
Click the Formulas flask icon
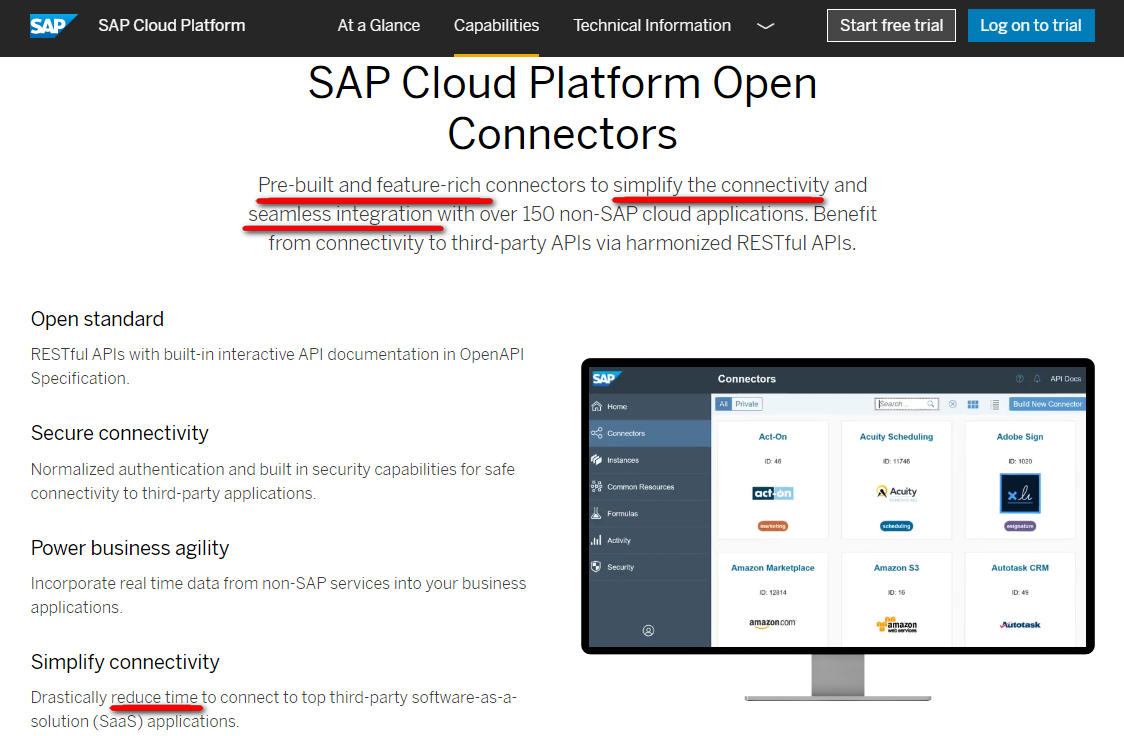(x=596, y=513)
